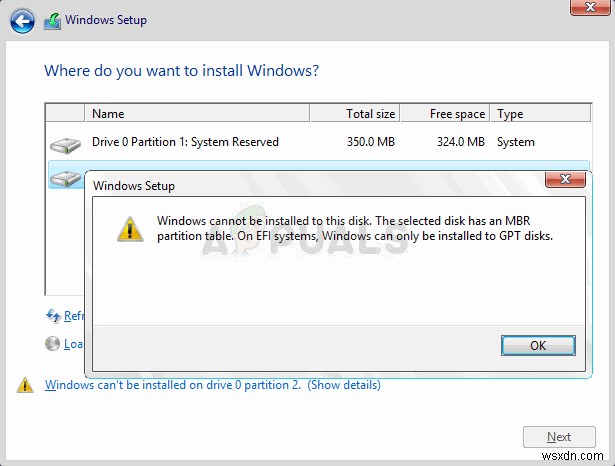615x466 pixels.
Task: Click the drive icon for Partition 1
Action: tap(66, 145)
